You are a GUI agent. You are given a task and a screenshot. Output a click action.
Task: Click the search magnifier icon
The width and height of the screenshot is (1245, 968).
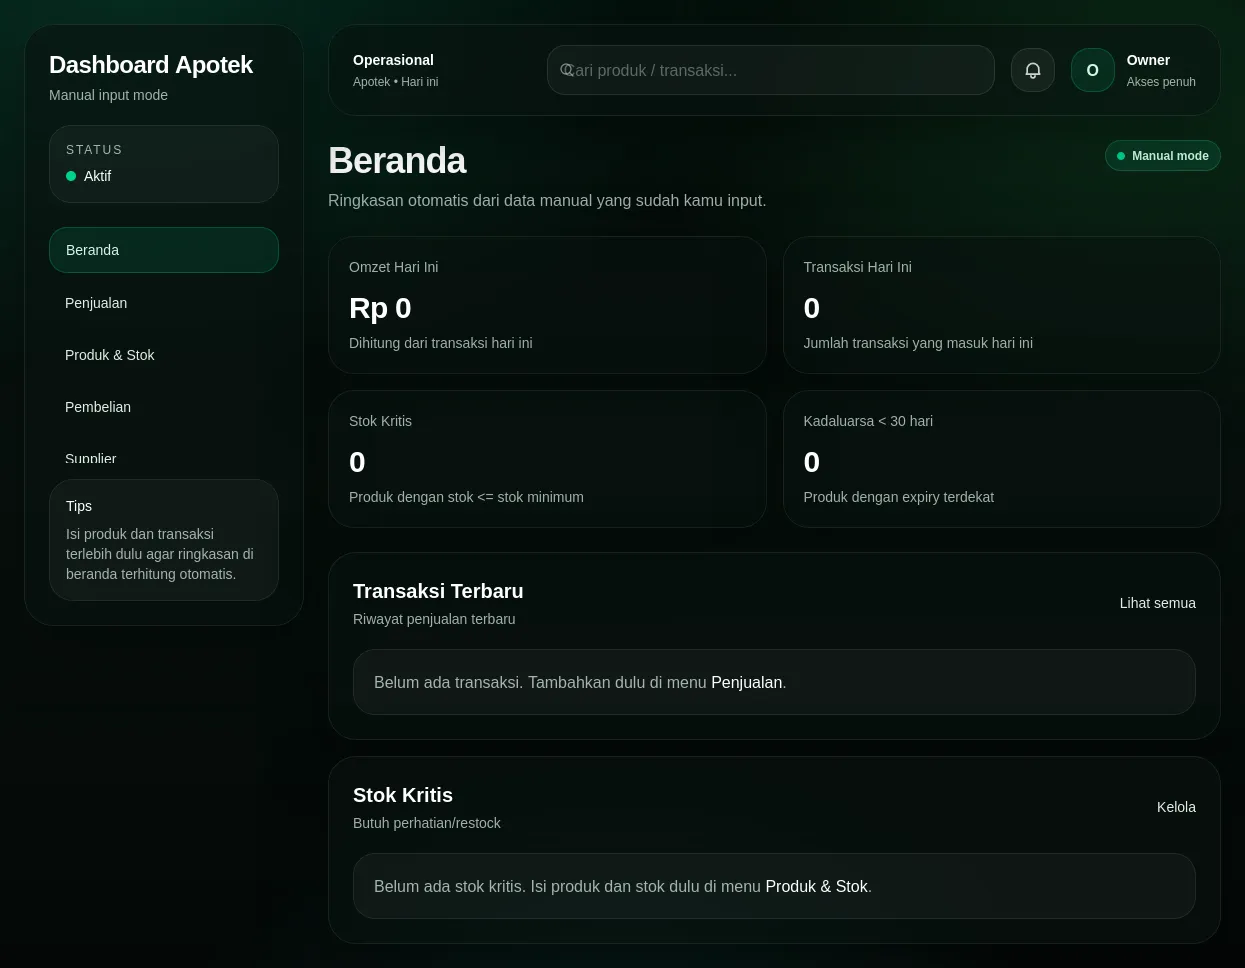(x=568, y=70)
